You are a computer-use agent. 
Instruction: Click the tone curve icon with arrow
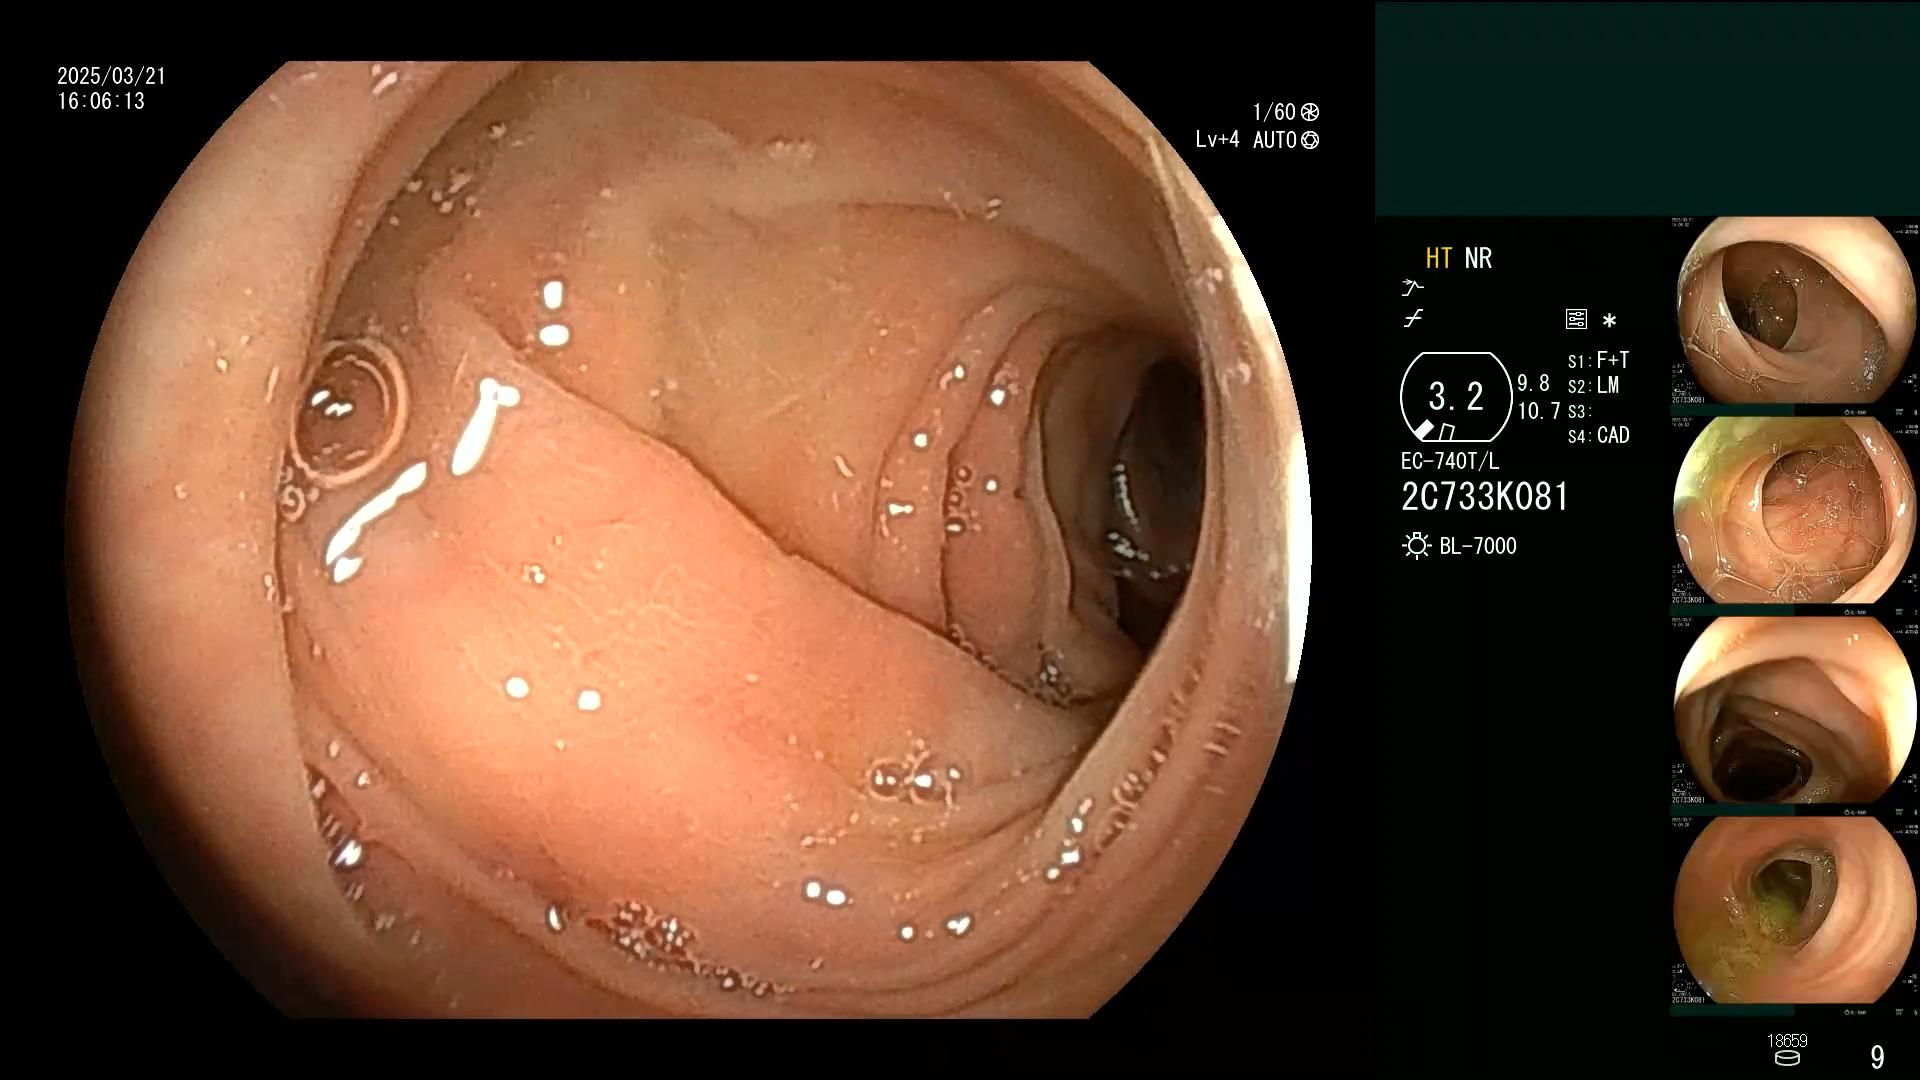pyautogui.click(x=1412, y=288)
